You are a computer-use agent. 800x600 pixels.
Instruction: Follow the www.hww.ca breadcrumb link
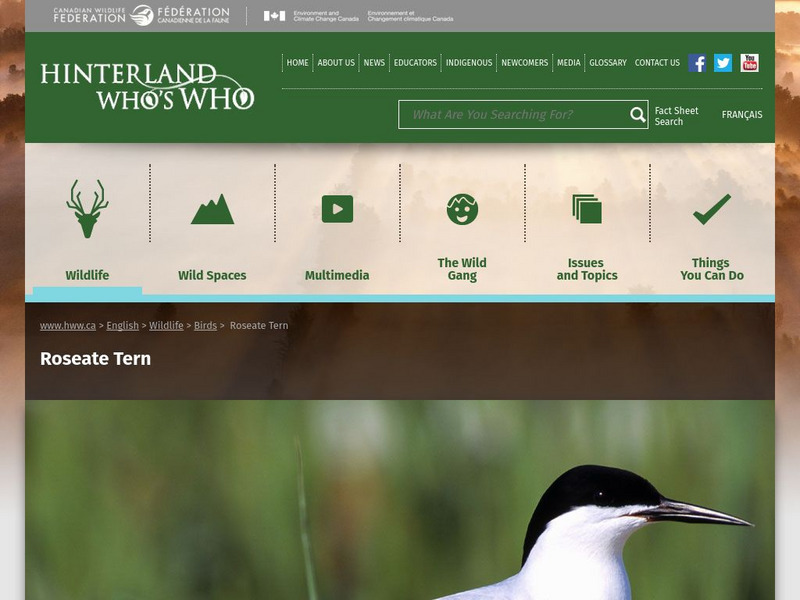point(68,326)
